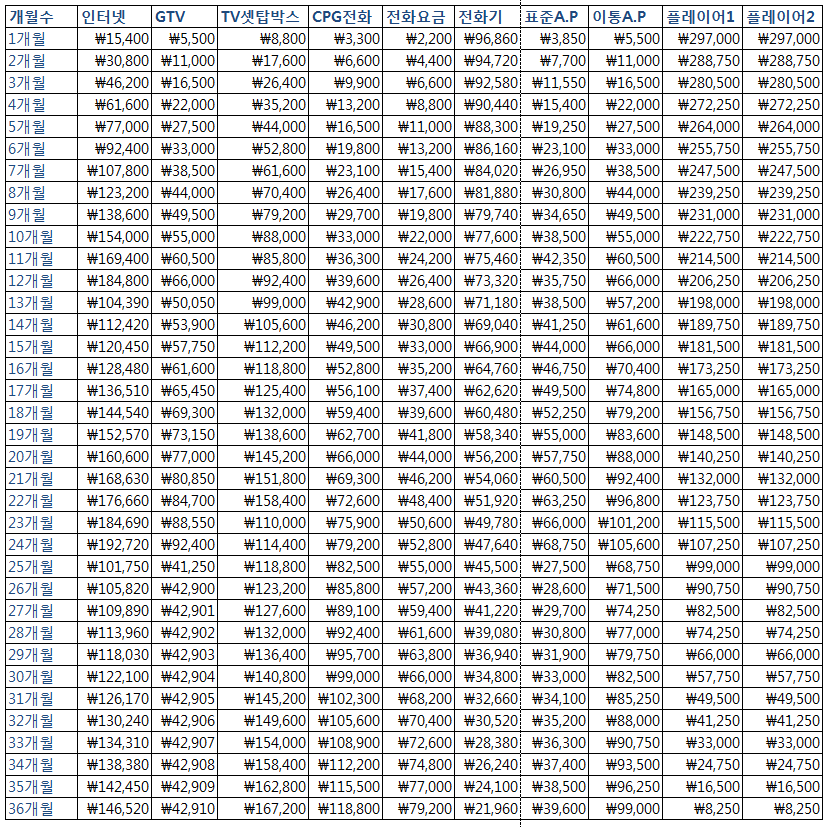
Task: Select the 개월수 column header
Action: 42,17
